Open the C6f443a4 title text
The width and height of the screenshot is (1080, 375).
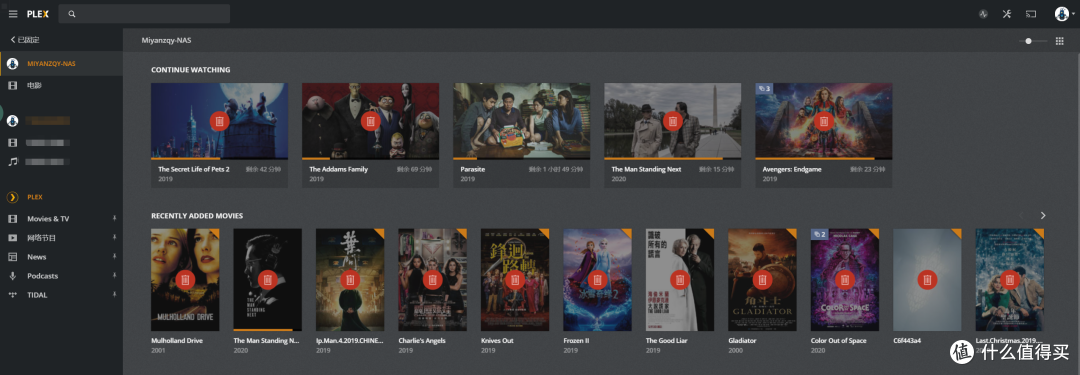pos(907,341)
